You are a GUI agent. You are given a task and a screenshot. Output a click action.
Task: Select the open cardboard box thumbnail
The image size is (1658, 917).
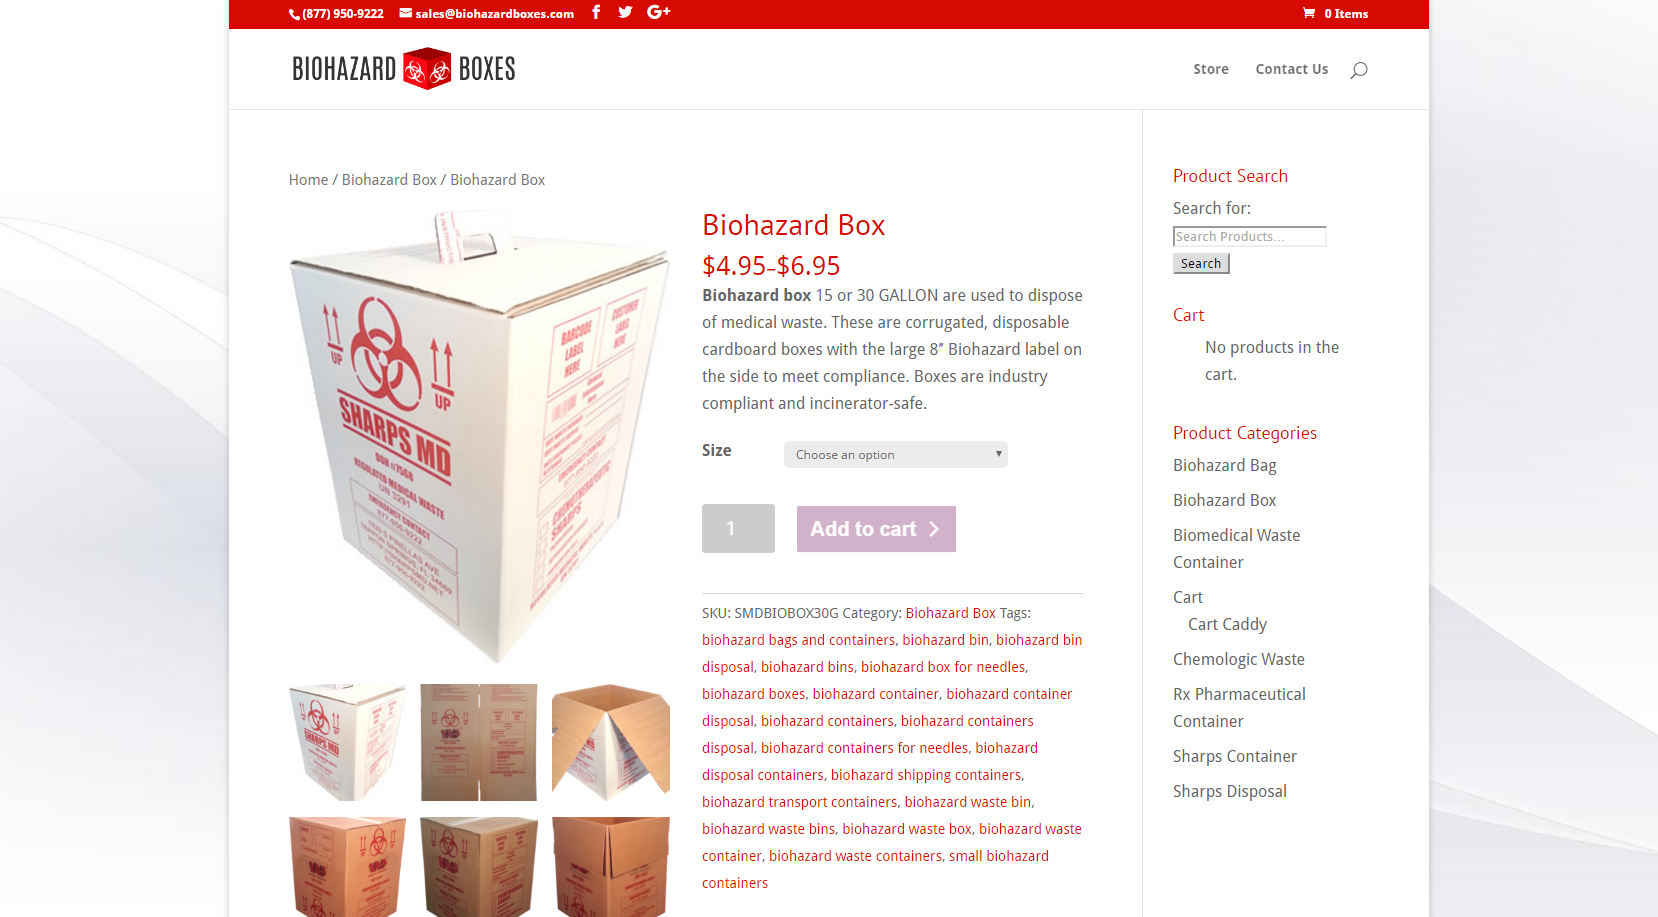point(611,742)
